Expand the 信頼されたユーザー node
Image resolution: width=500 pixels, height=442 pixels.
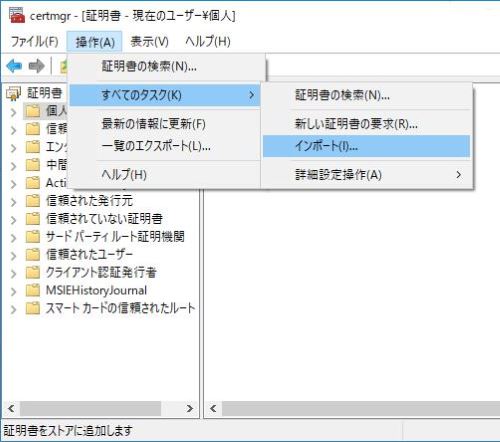pyautogui.click(x=13, y=256)
